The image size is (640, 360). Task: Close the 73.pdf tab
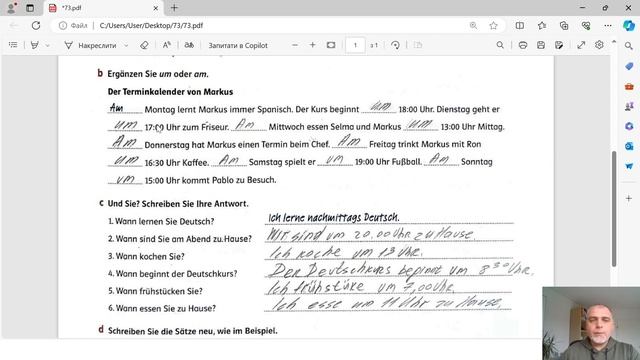pos(156,8)
